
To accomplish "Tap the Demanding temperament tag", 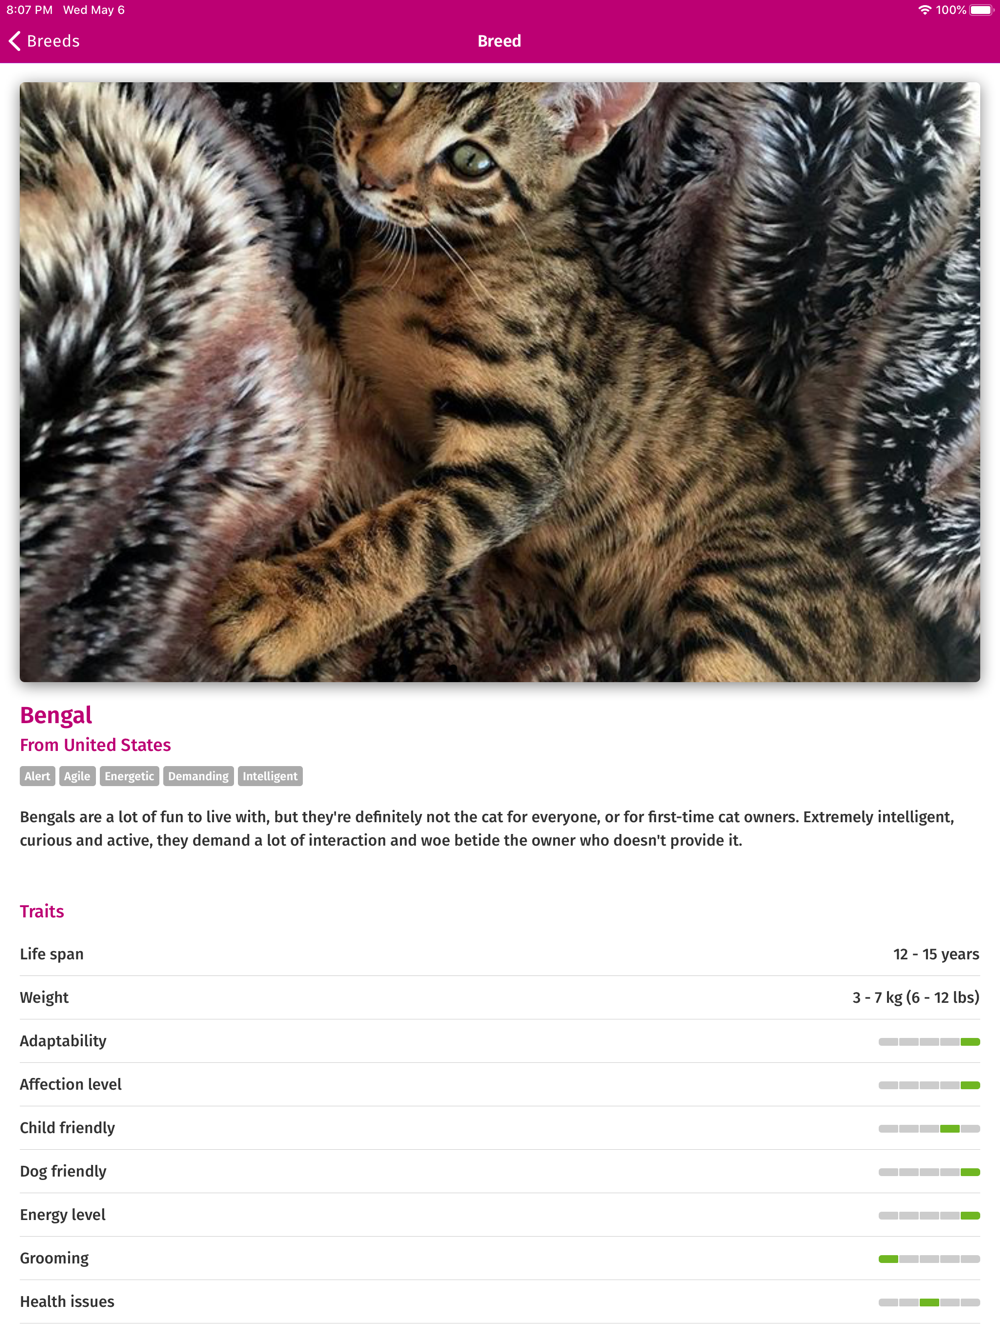I will click(198, 776).
